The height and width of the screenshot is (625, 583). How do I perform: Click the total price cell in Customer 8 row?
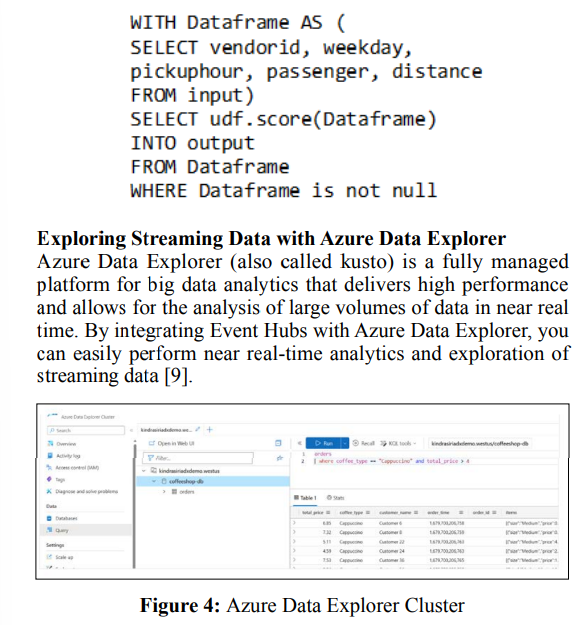pyautogui.click(x=327, y=533)
